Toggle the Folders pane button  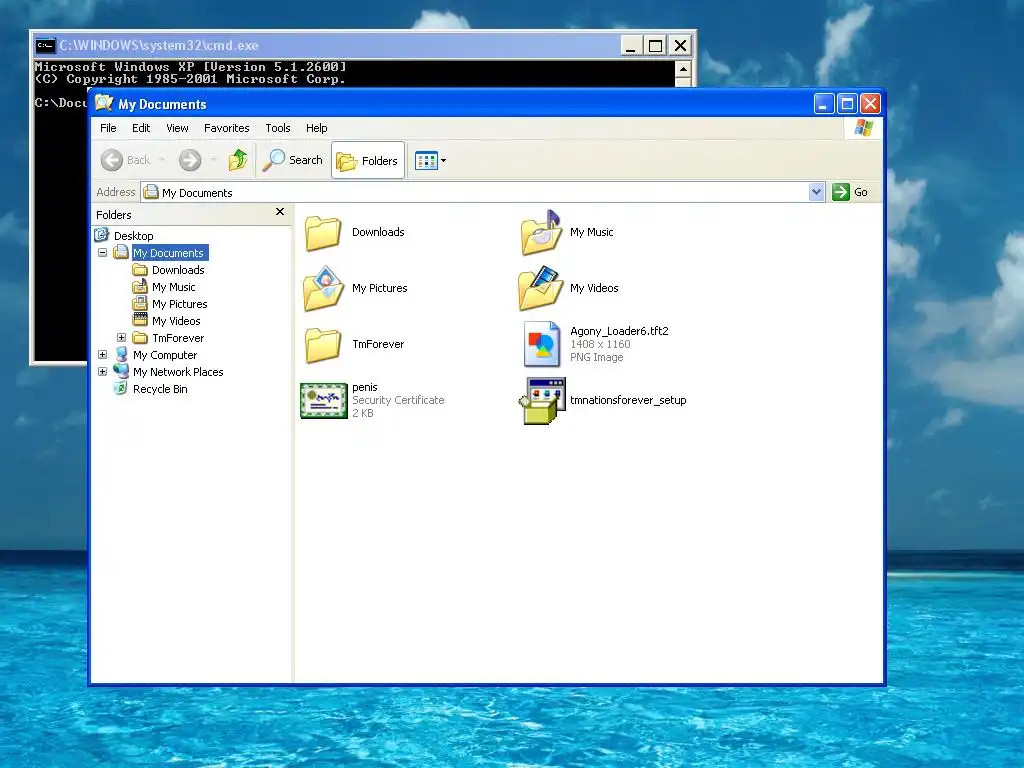tap(368, 160)
